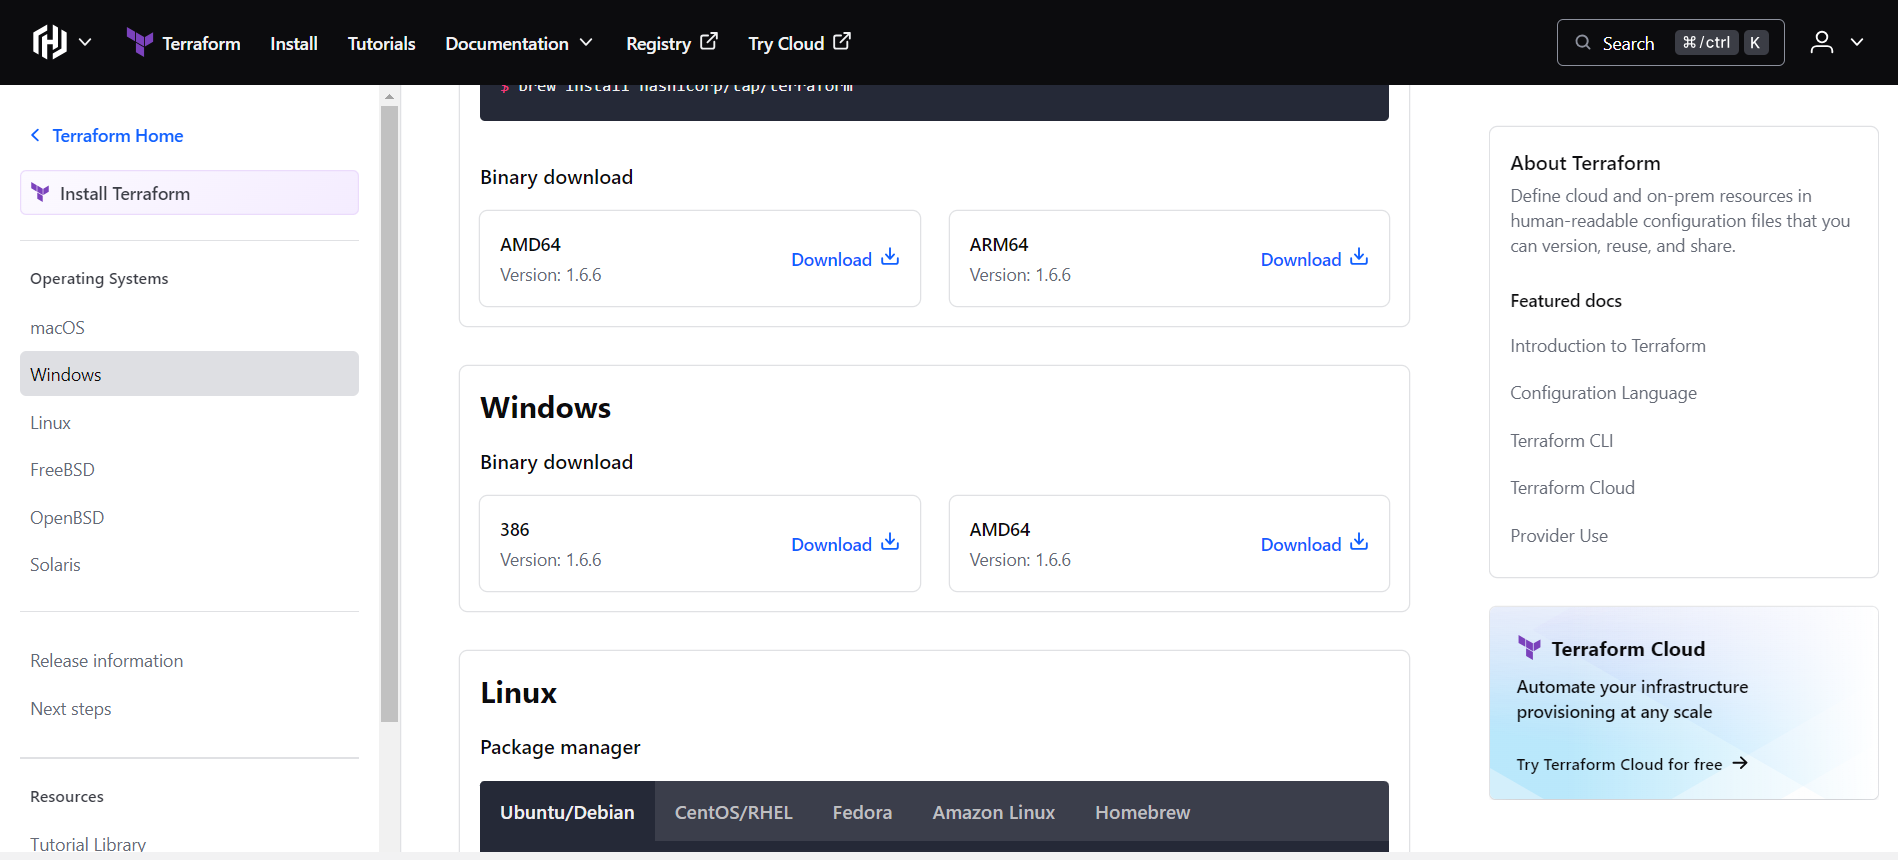Click the Windows section heading
Screen dimensions: 1898x860
point(545,407)
